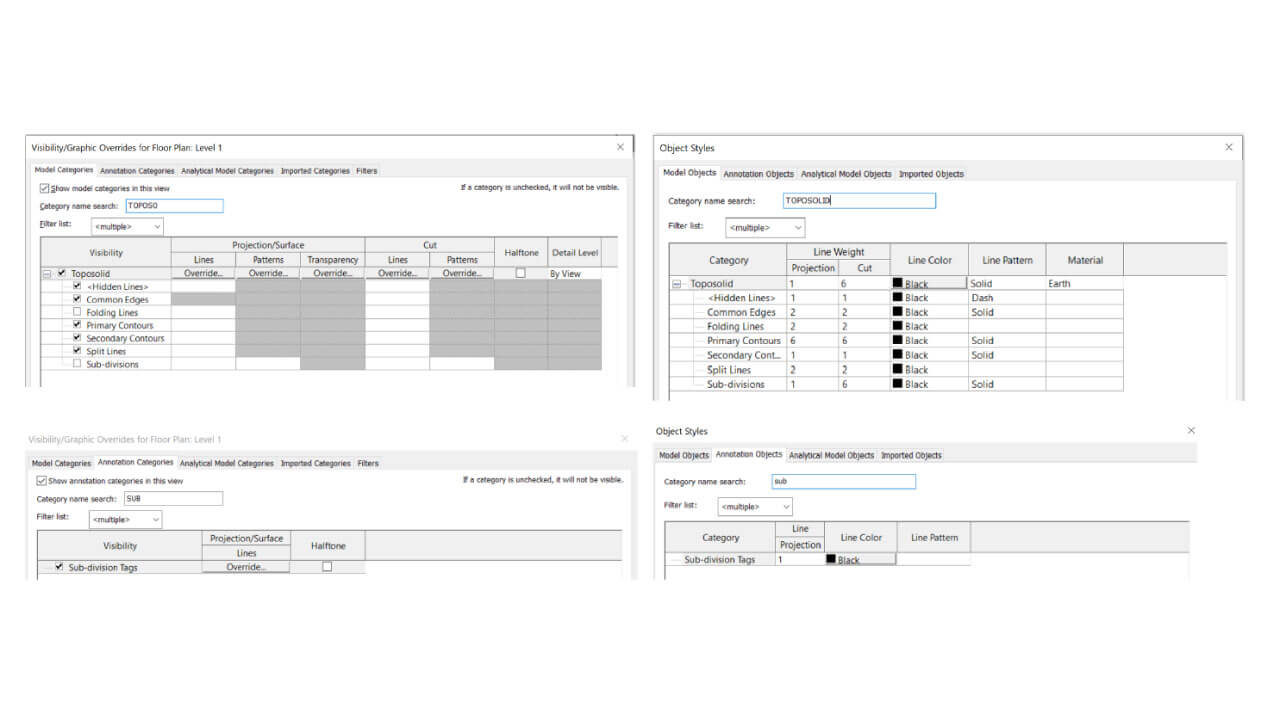Enable the Folding Lines visibility checkbox

77,312
